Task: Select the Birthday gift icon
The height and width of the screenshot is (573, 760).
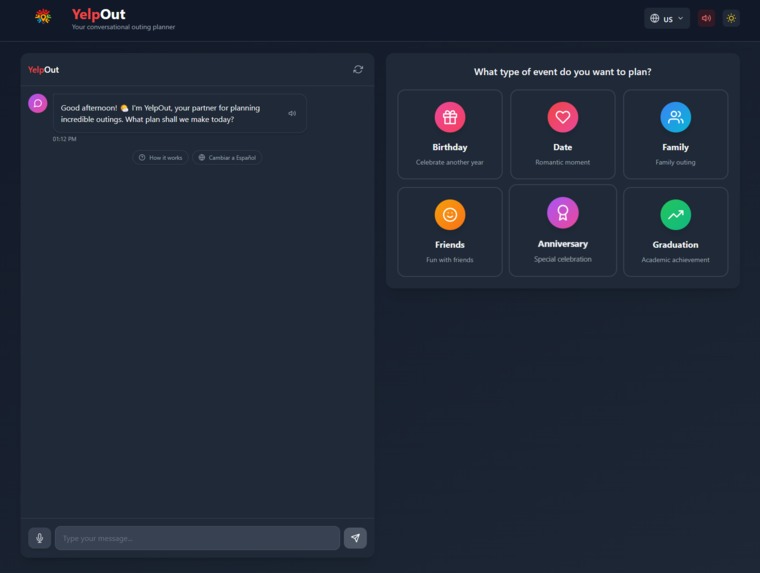Action: 450,117
